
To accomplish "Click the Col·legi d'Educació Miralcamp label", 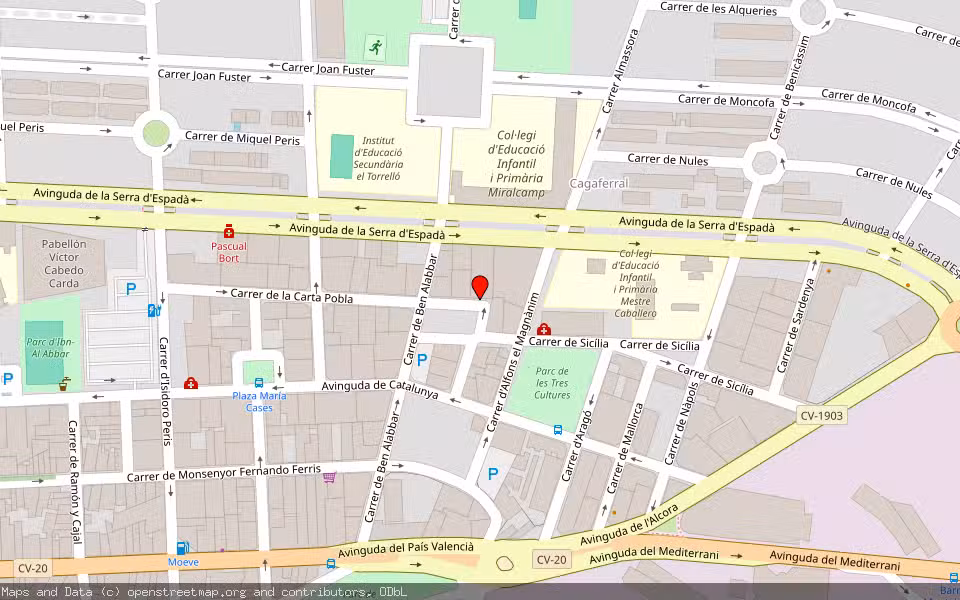I will (516, 162).
